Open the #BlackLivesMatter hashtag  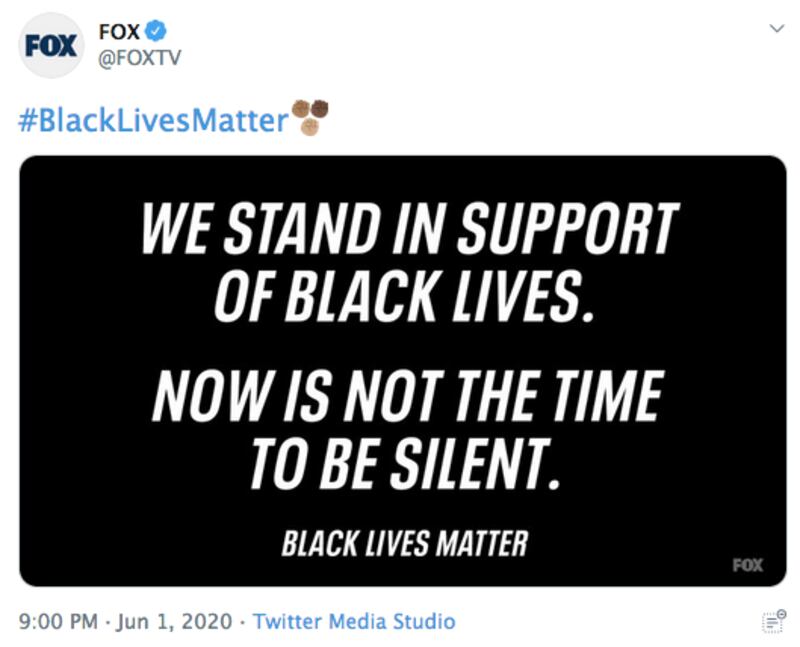(153, 120)
